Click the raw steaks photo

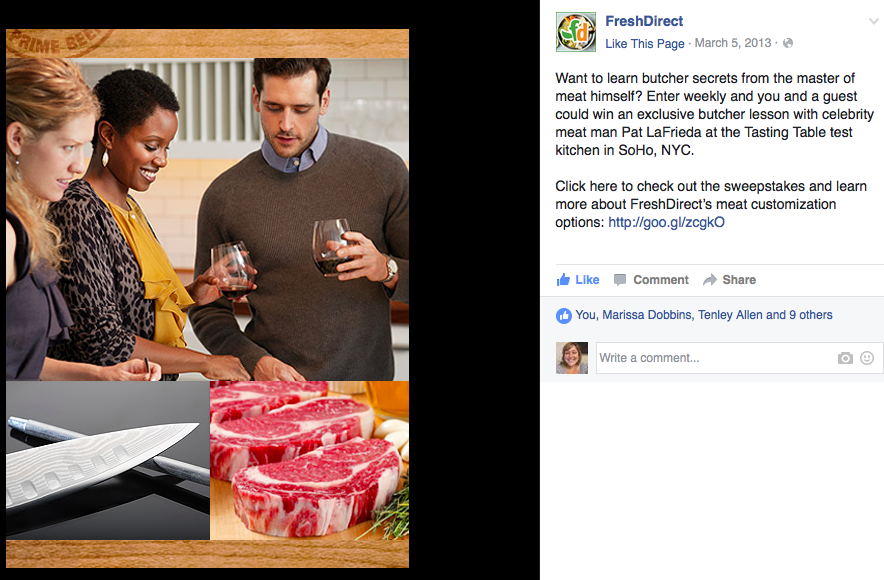click(x=310, y=461)
